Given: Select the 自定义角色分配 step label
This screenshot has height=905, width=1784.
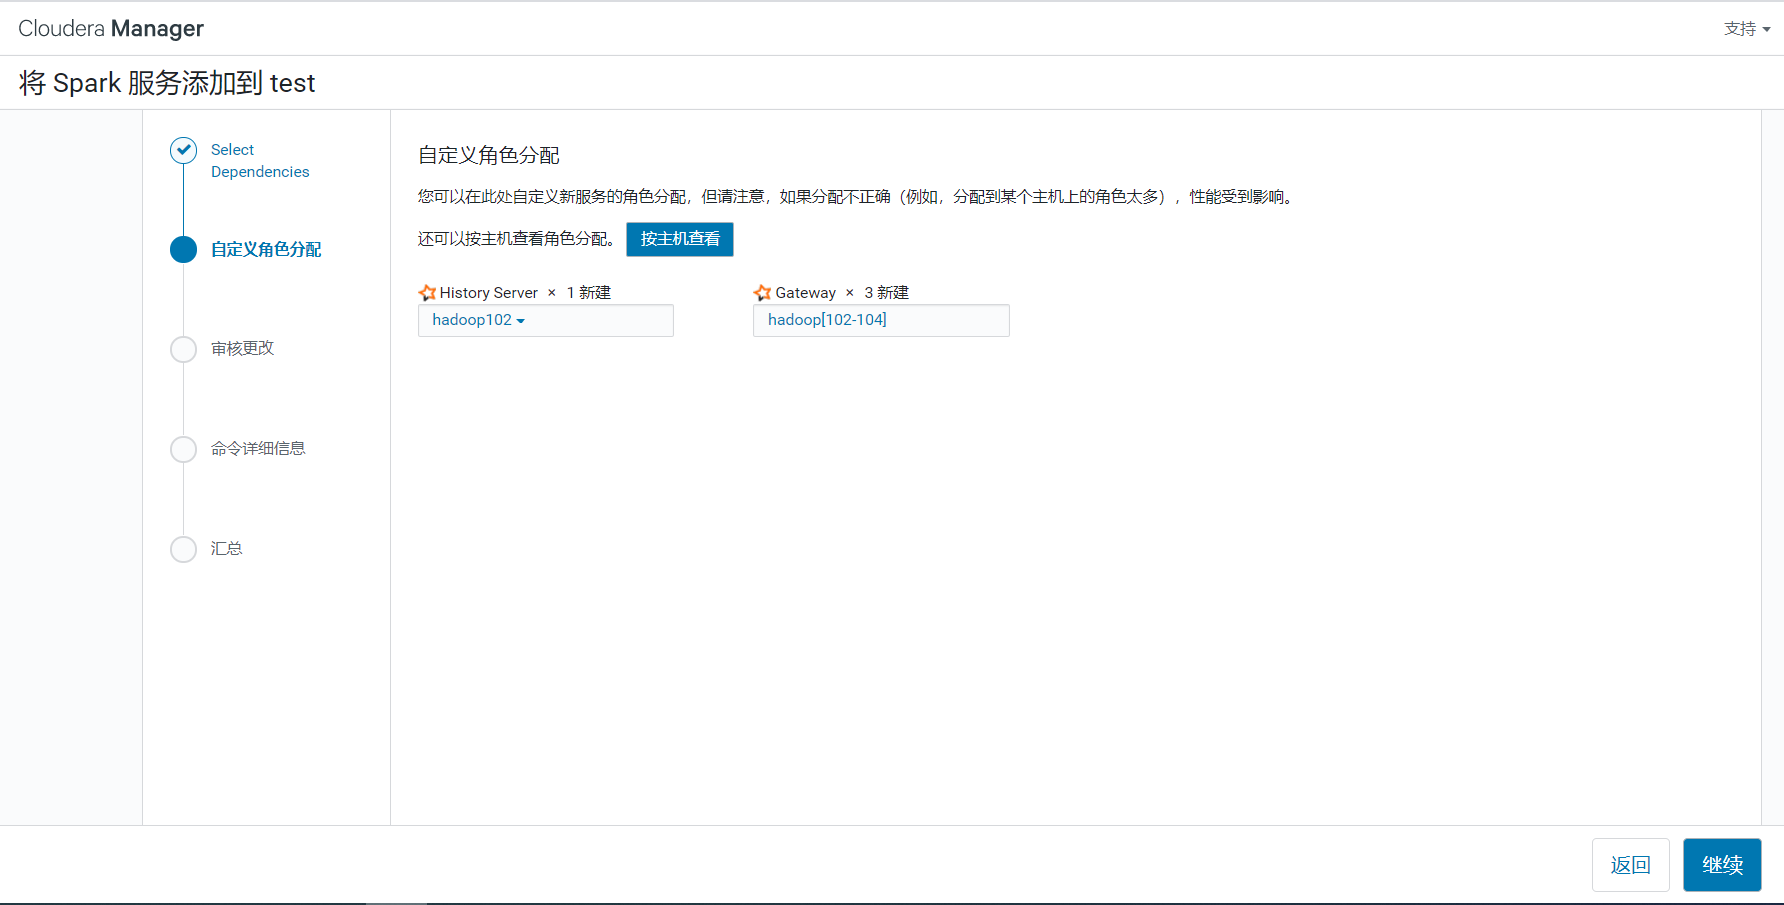Looking at the screenshot, I should tap(266, 249).
